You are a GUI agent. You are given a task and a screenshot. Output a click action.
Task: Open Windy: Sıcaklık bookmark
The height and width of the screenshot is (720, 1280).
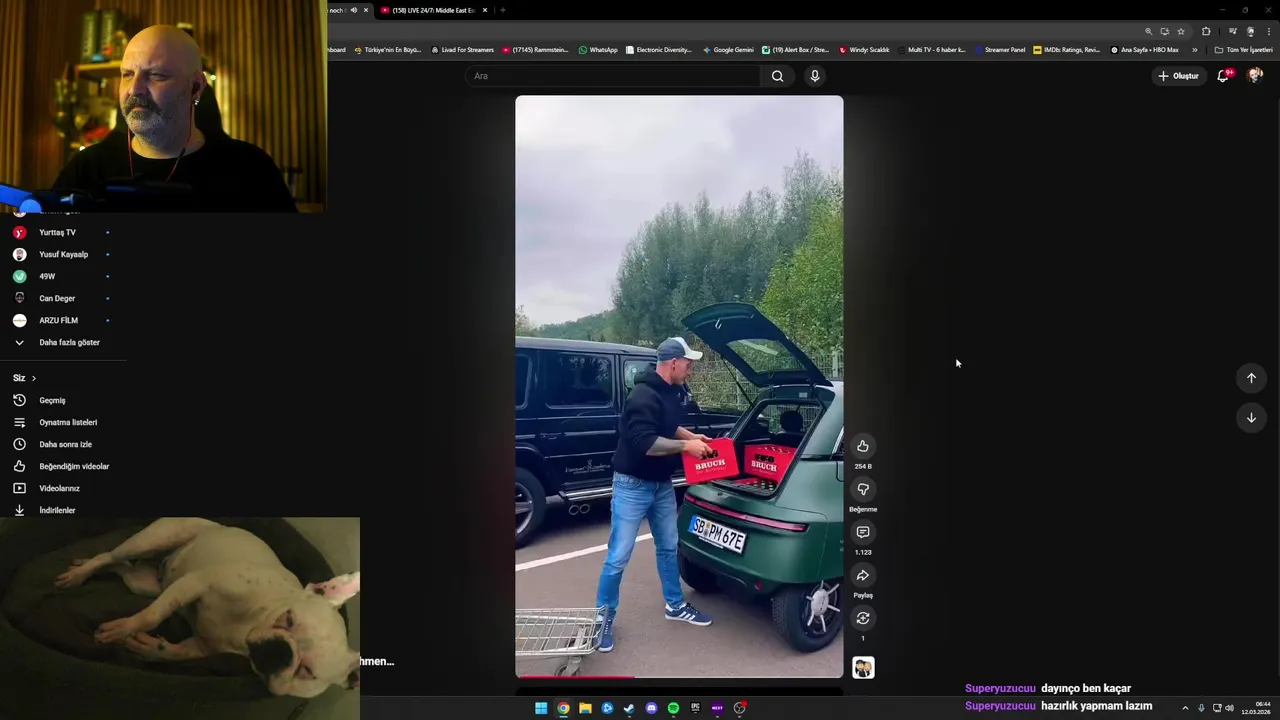(x=864, y=49)
